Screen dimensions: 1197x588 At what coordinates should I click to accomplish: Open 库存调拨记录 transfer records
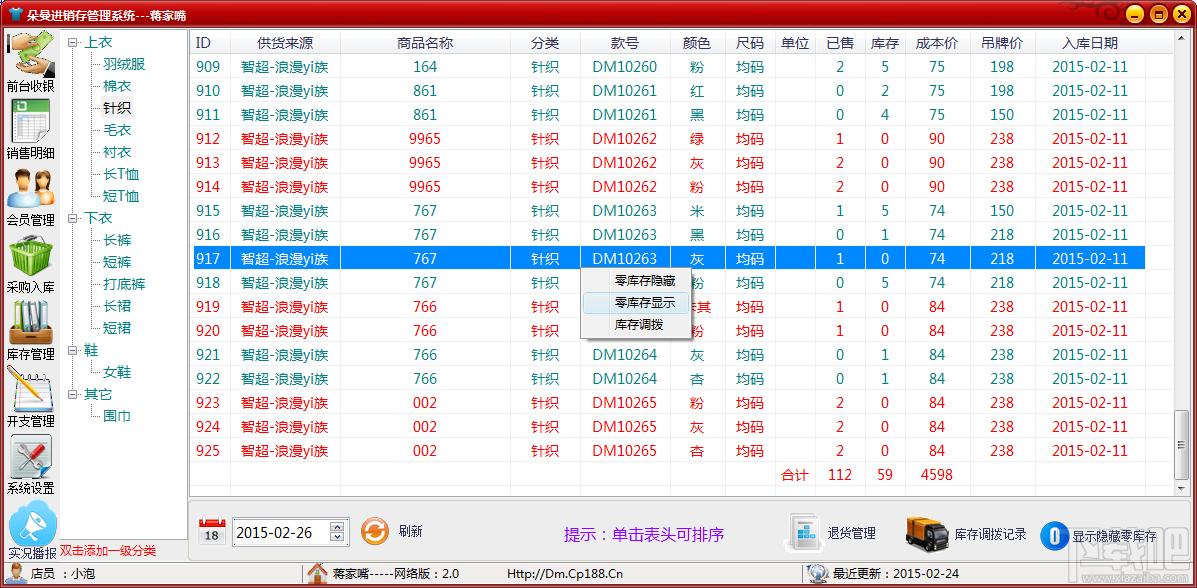(x=967, y=534)
